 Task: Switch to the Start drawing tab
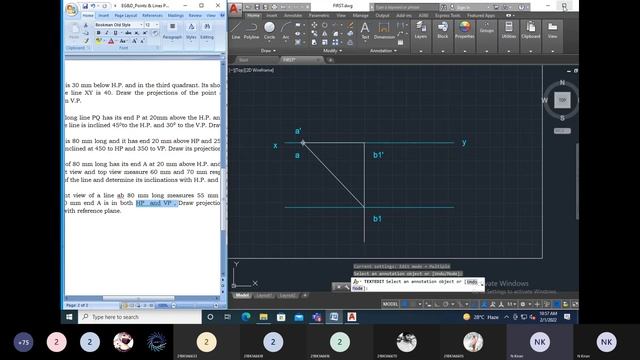[x=244, y=60]
